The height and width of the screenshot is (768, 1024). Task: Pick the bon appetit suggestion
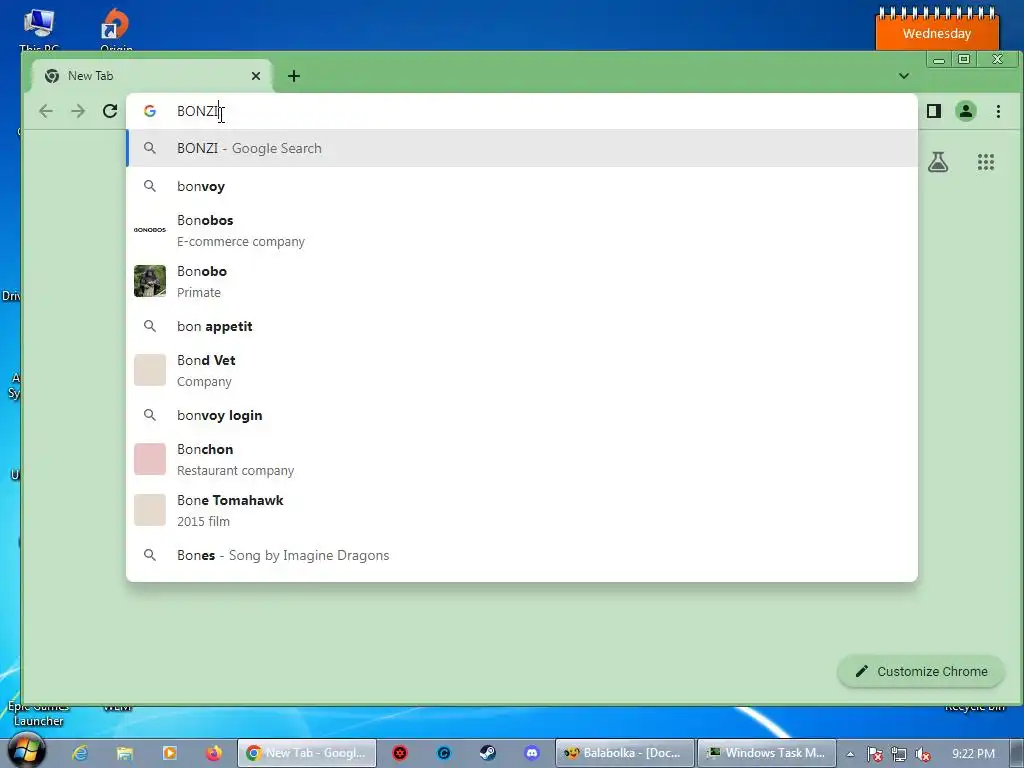click(522, 326)
